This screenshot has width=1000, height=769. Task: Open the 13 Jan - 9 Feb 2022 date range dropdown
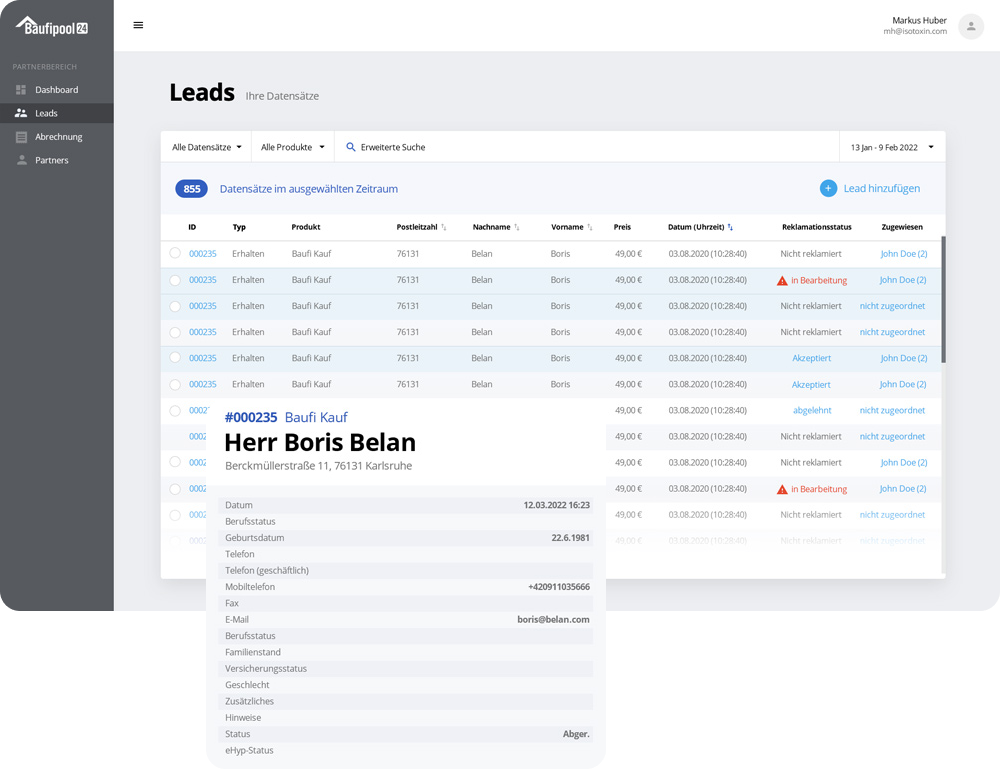coord(892,147)
